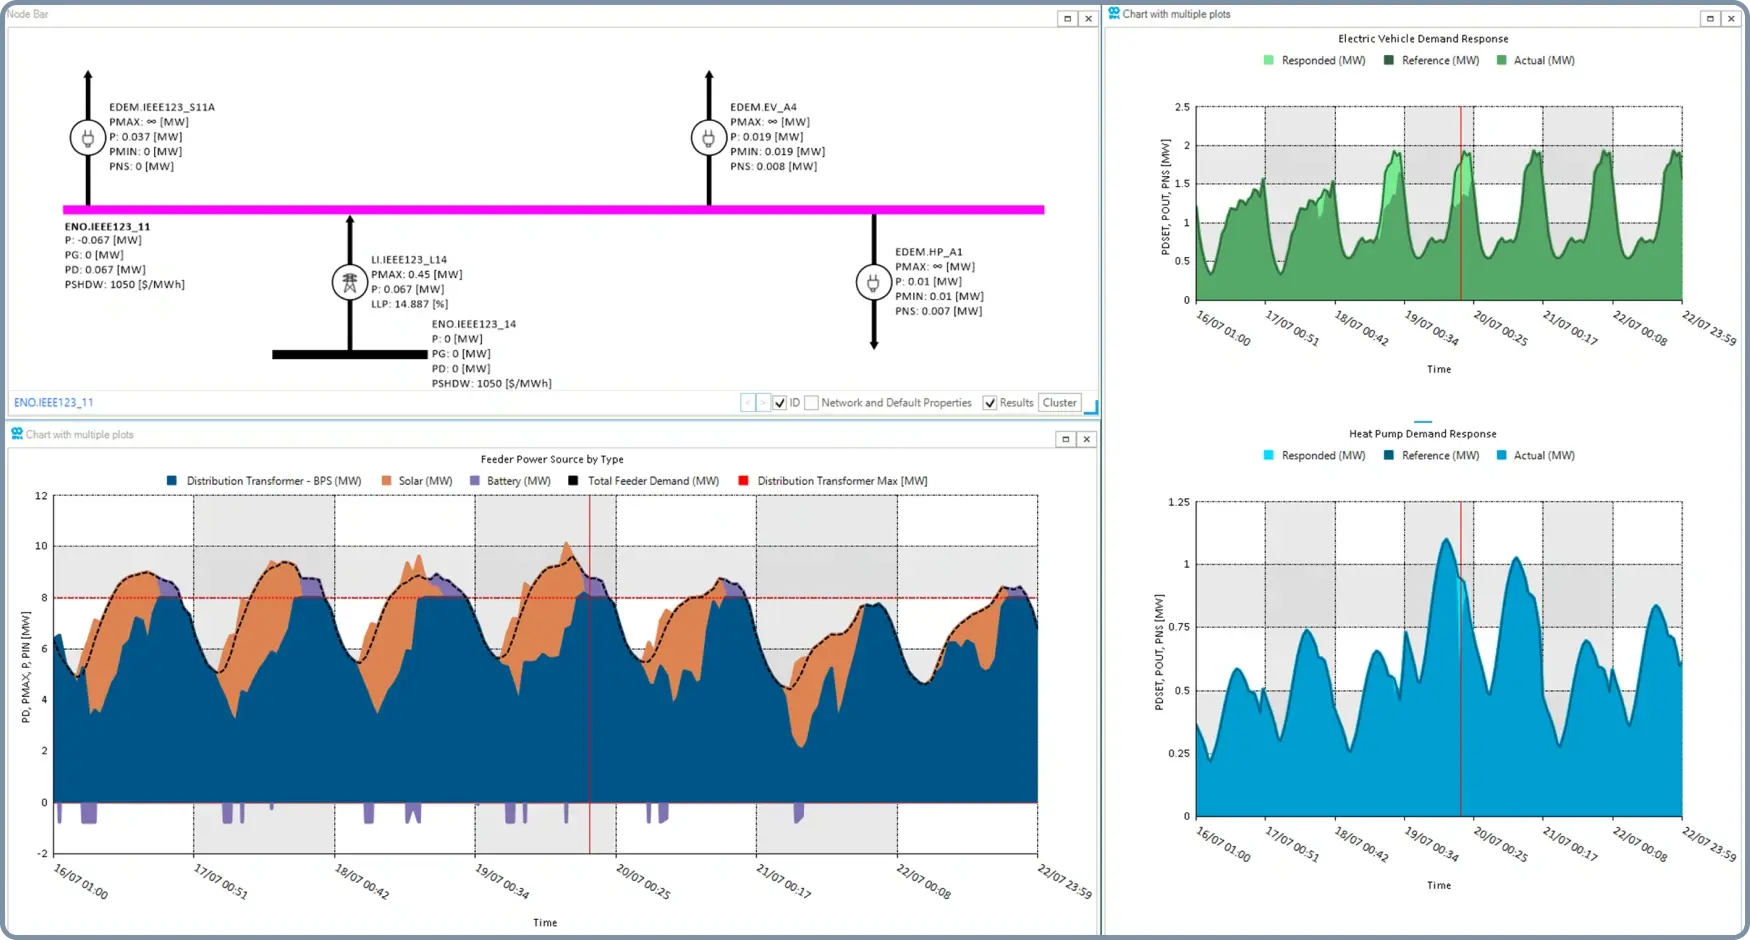This screenshot has width=1750, height=940.
Task: Select the magenta bus bar in the Node Bar
Action: coord(550,208)
